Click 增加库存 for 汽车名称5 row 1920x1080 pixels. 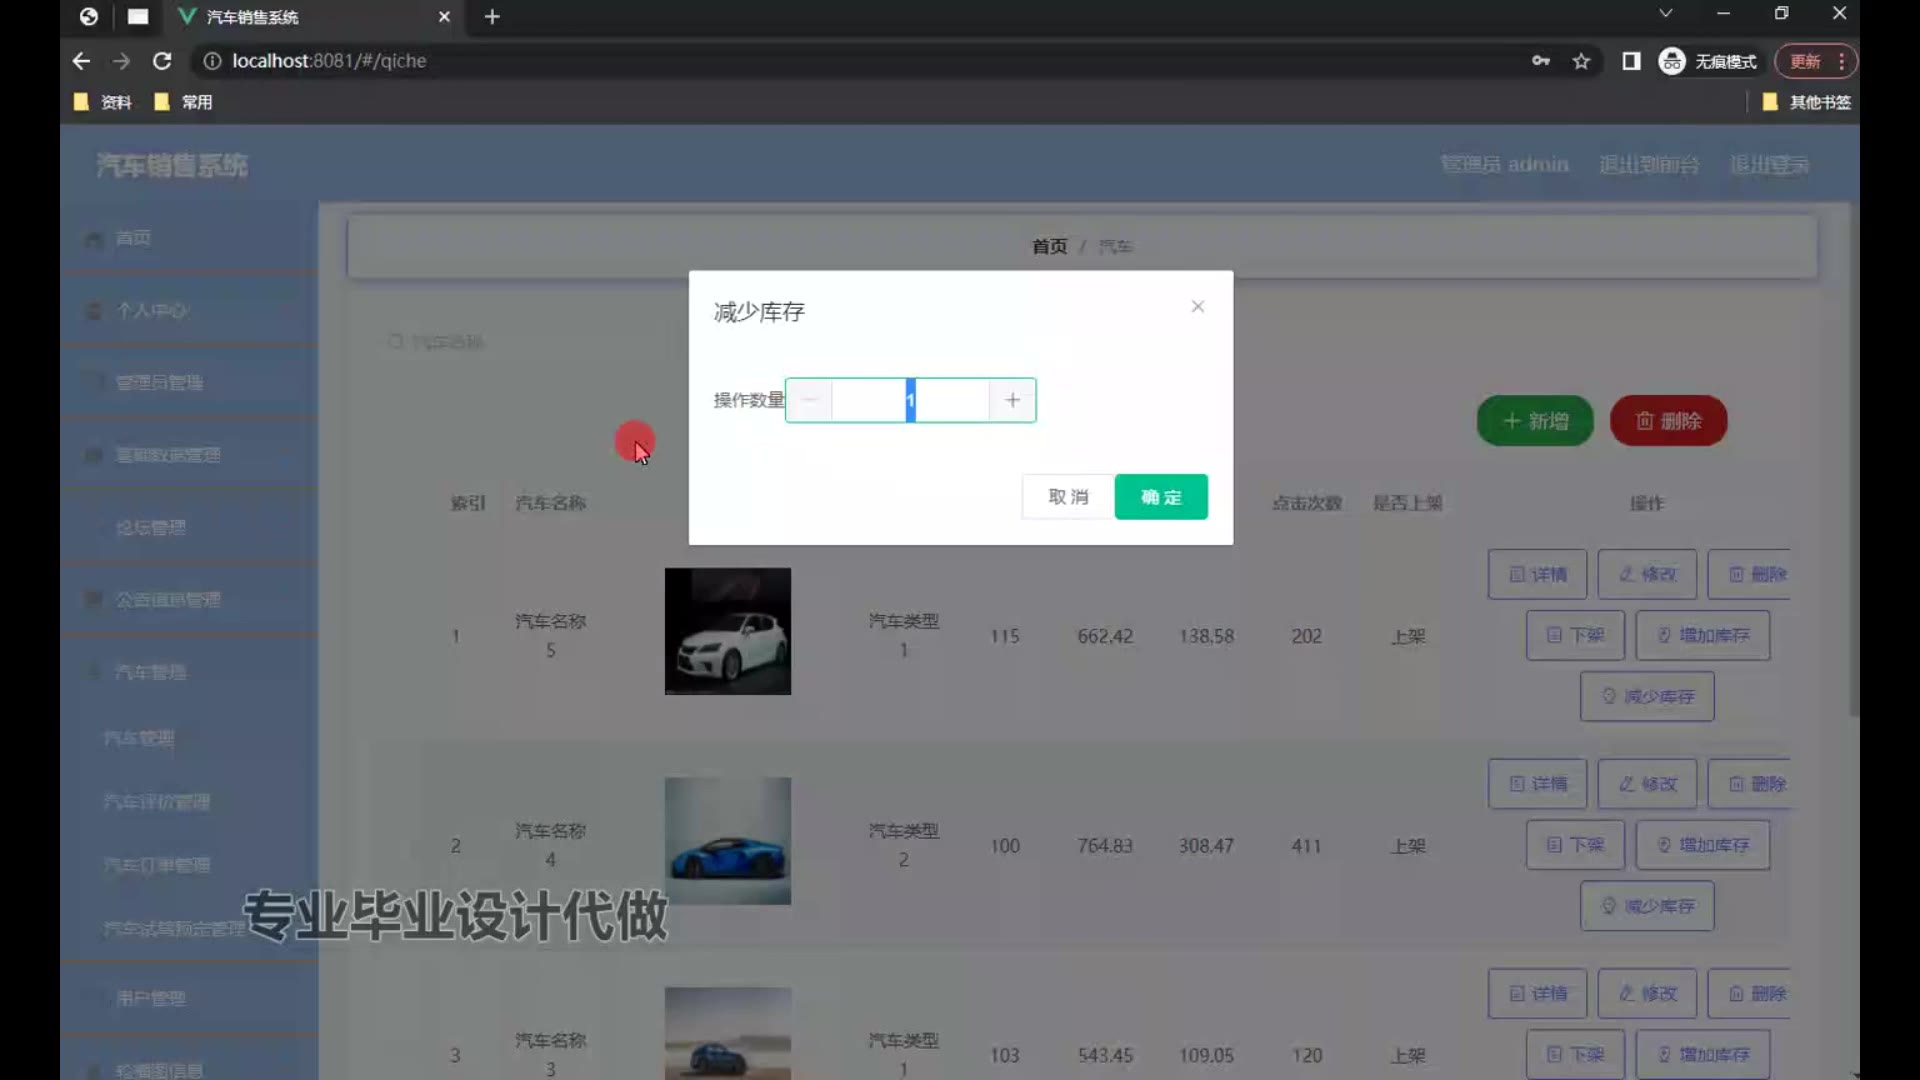tap(1703, 635)
